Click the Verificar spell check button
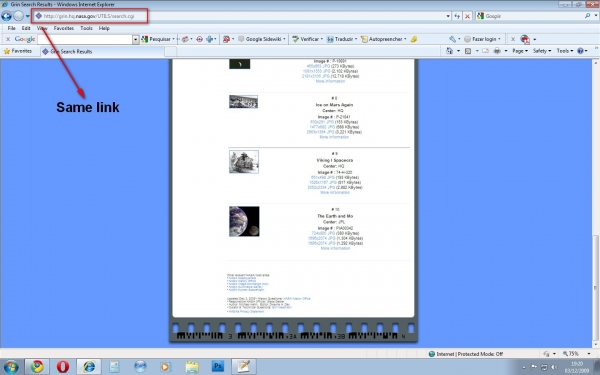 click(x=307, y=39)
